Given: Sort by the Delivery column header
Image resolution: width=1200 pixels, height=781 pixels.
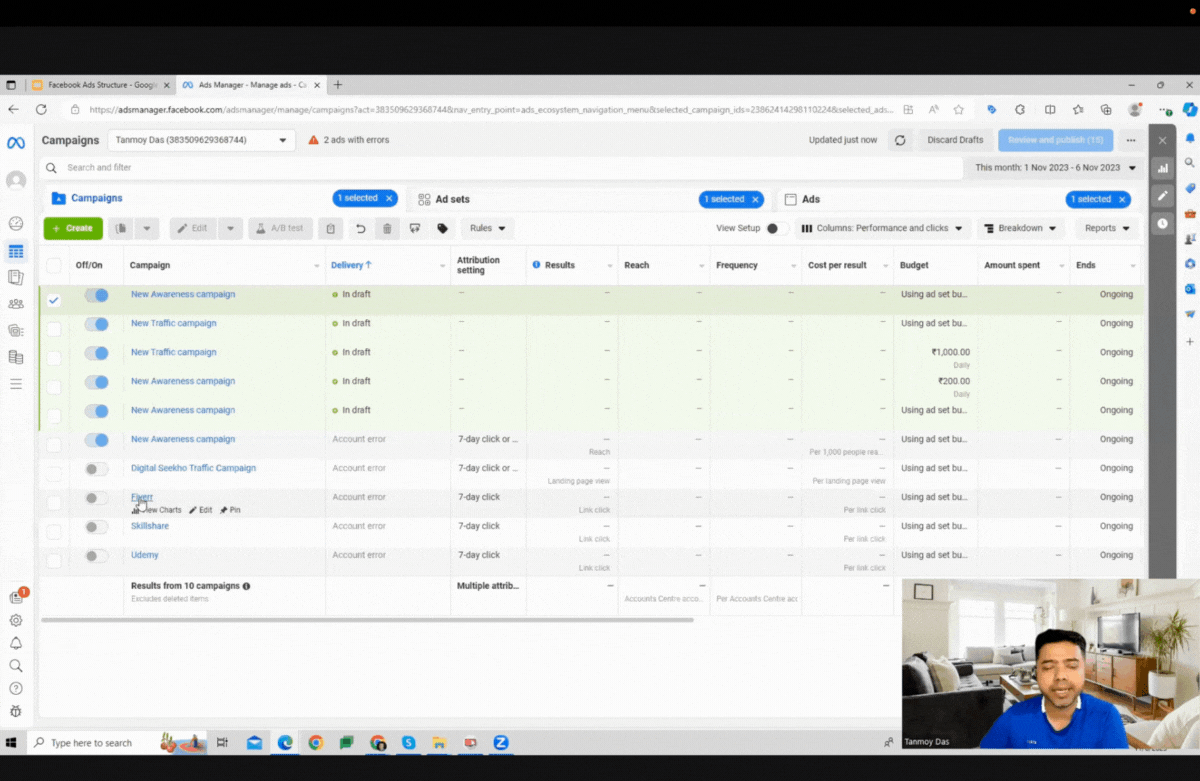Looking at the screenshot, I should point(351,265).
